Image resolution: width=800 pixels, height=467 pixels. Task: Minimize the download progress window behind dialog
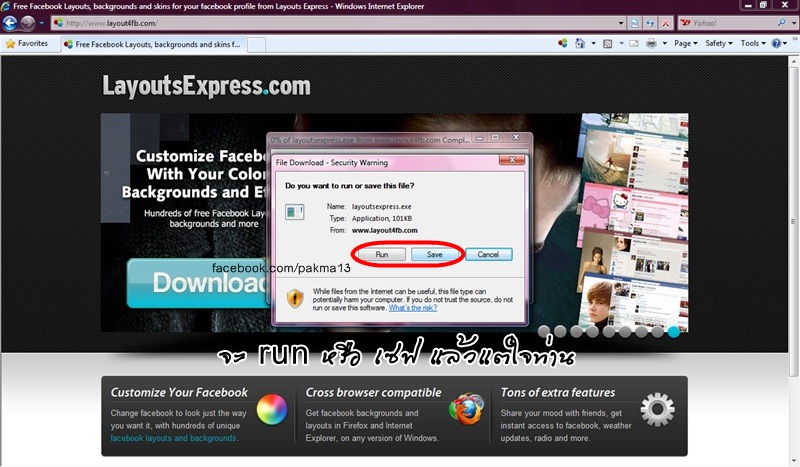point(480,138)
